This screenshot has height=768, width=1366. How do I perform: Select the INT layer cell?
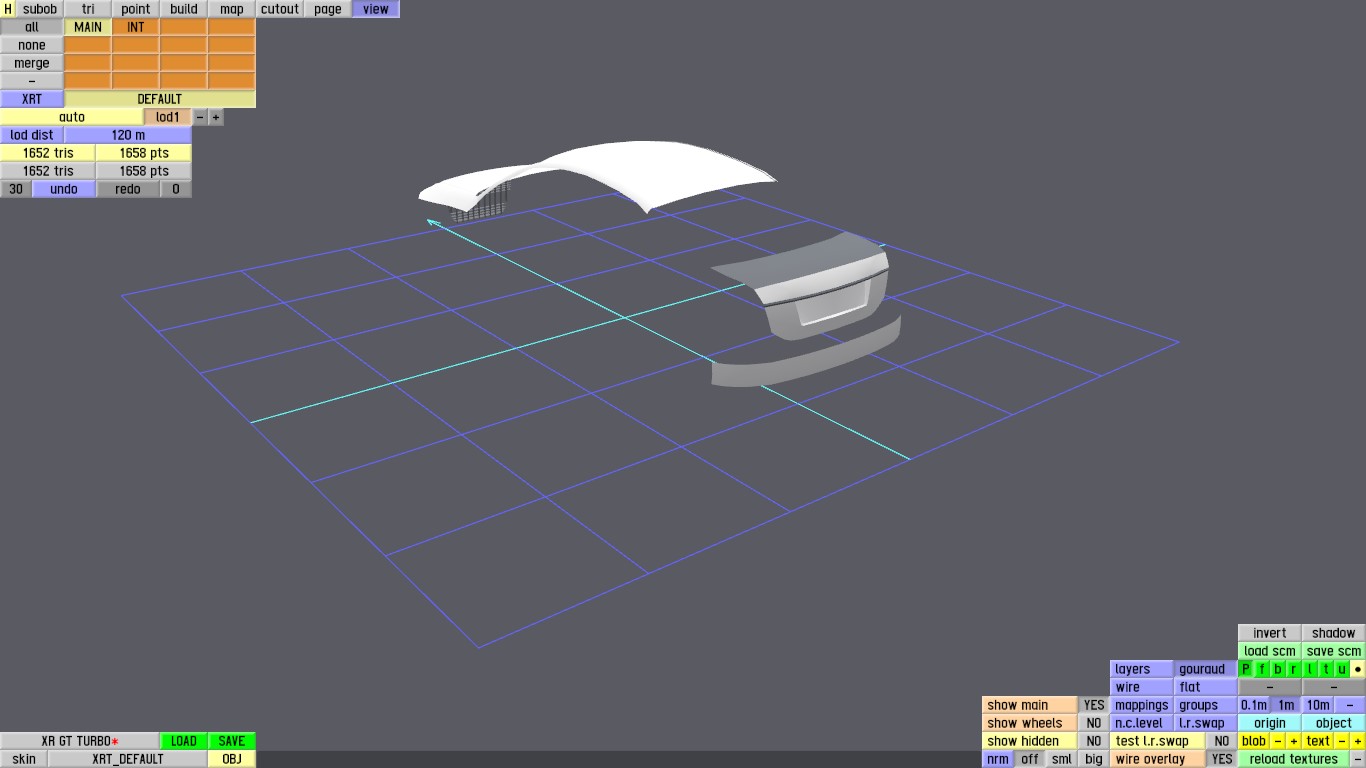point(136,27)
